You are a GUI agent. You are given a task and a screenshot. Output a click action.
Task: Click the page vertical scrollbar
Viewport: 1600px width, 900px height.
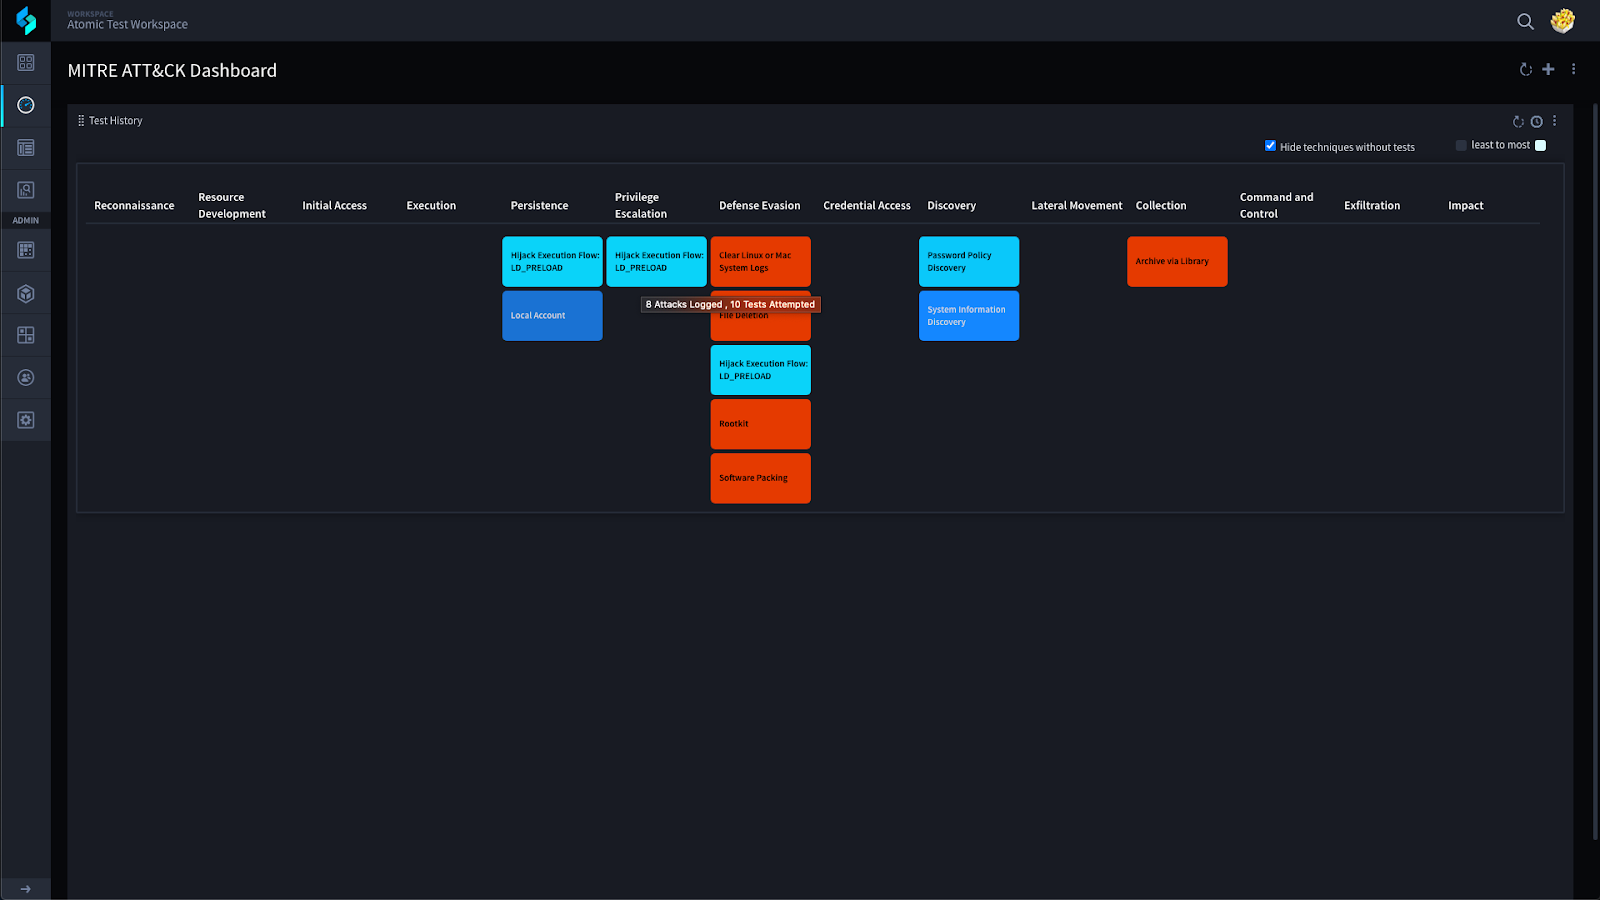(x=1595, y=470)
